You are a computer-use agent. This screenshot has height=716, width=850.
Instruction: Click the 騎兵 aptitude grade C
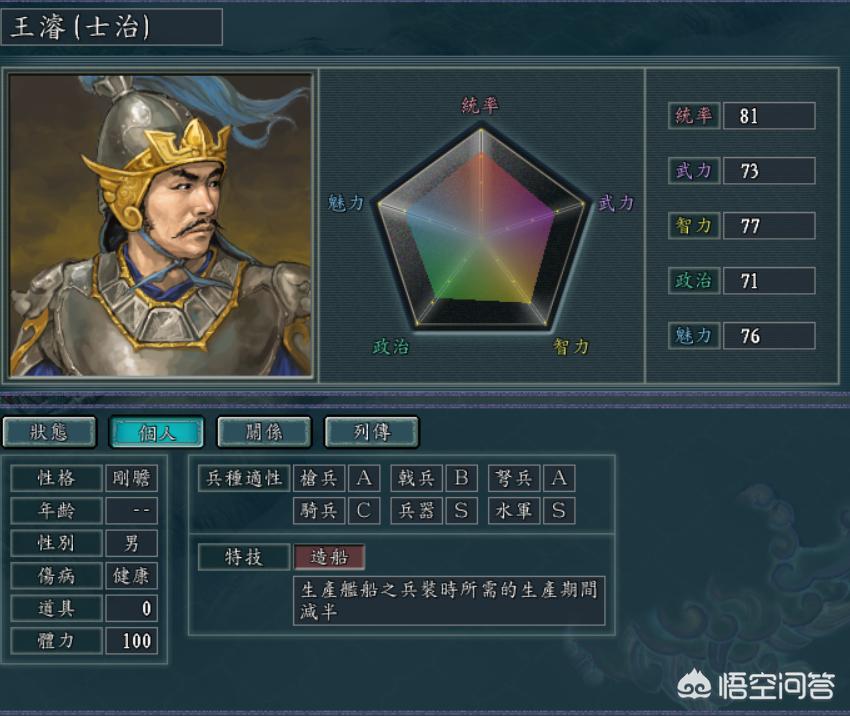(x=364, y=511)
